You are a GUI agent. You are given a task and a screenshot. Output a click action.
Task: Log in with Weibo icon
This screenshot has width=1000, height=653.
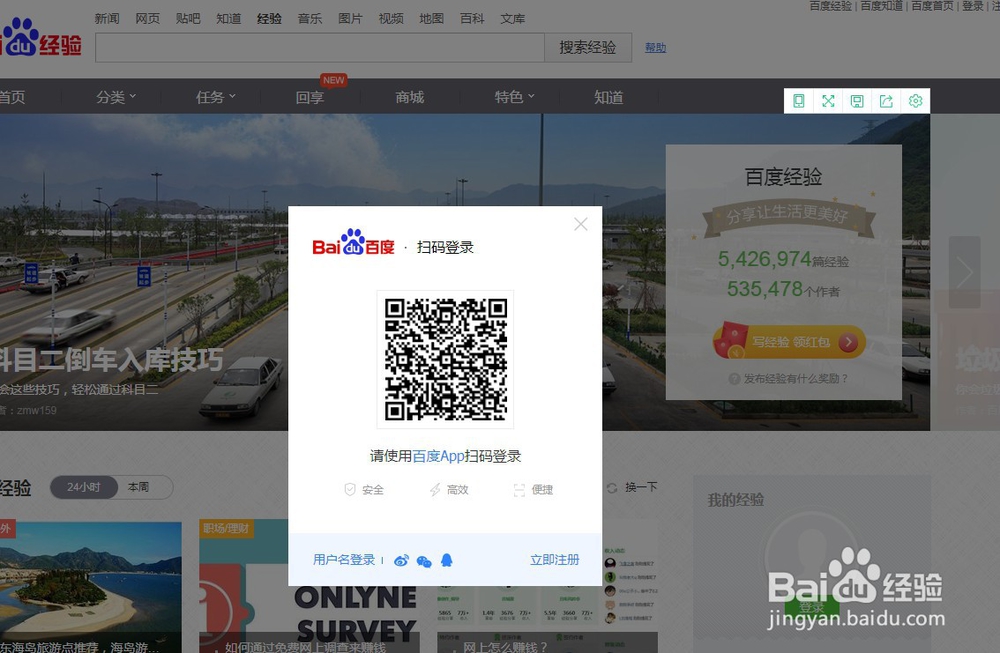401,561
